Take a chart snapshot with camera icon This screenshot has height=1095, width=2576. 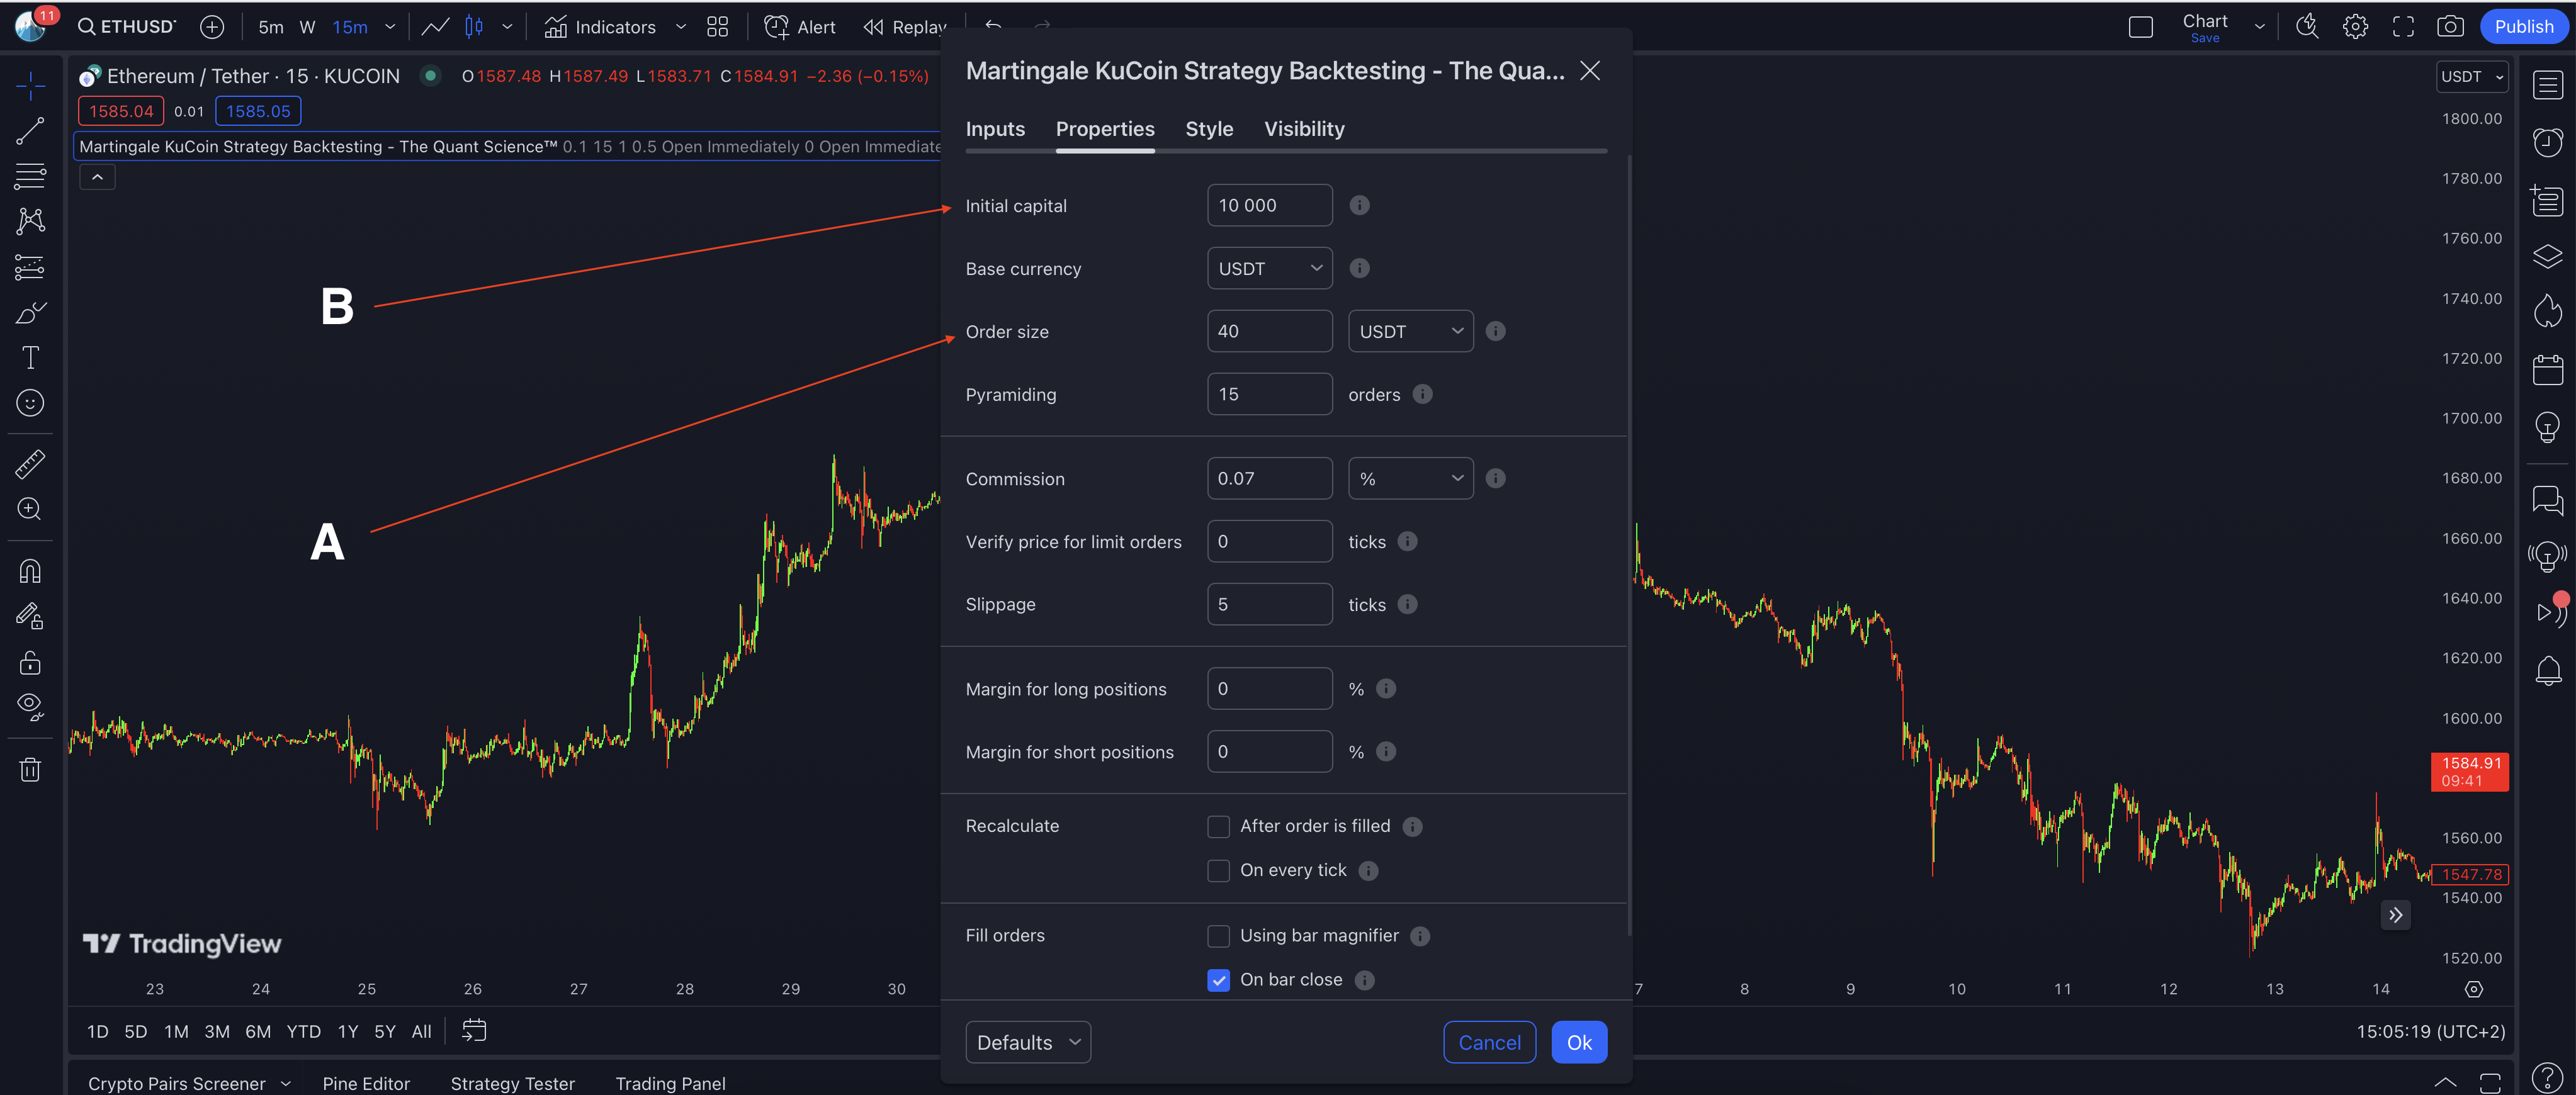coord(2450,27)
